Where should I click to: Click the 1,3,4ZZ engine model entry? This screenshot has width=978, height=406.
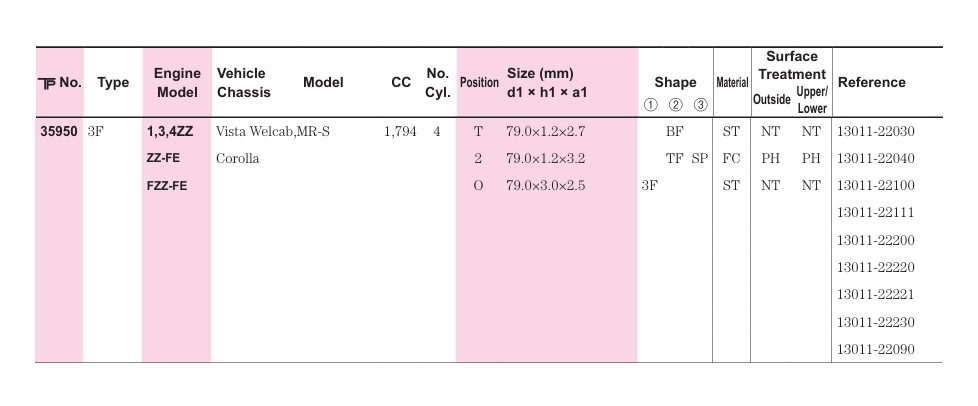[x=170, y=132]
